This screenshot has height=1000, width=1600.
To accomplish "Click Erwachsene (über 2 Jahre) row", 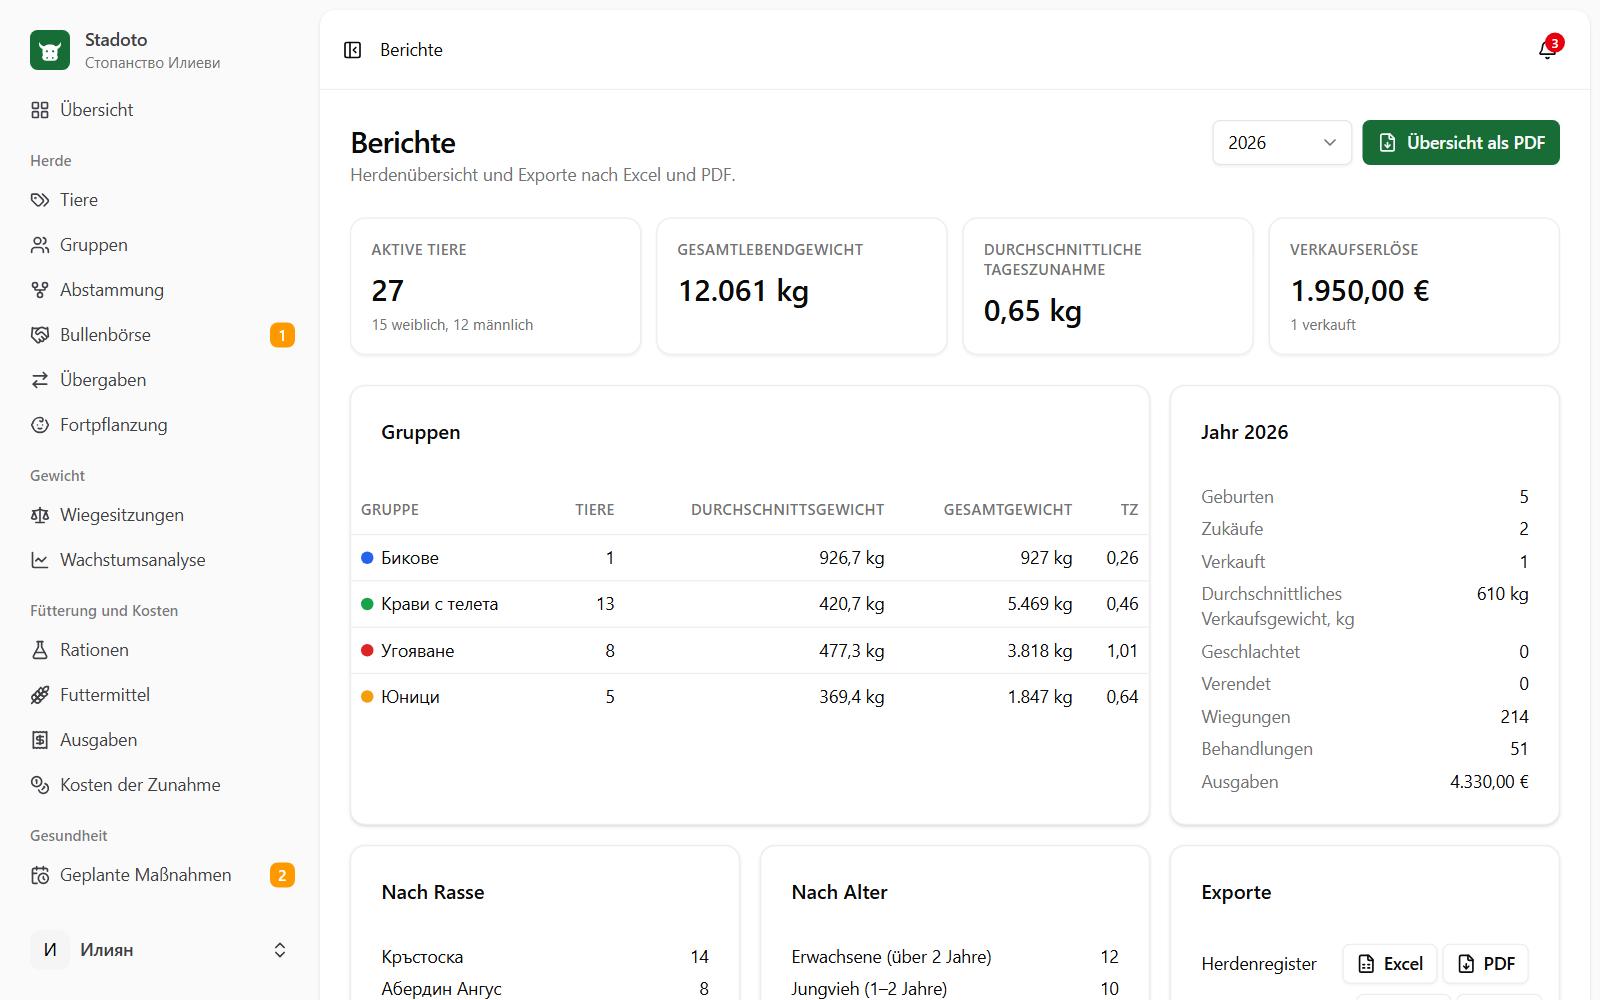I will click(x=955, y=957).
